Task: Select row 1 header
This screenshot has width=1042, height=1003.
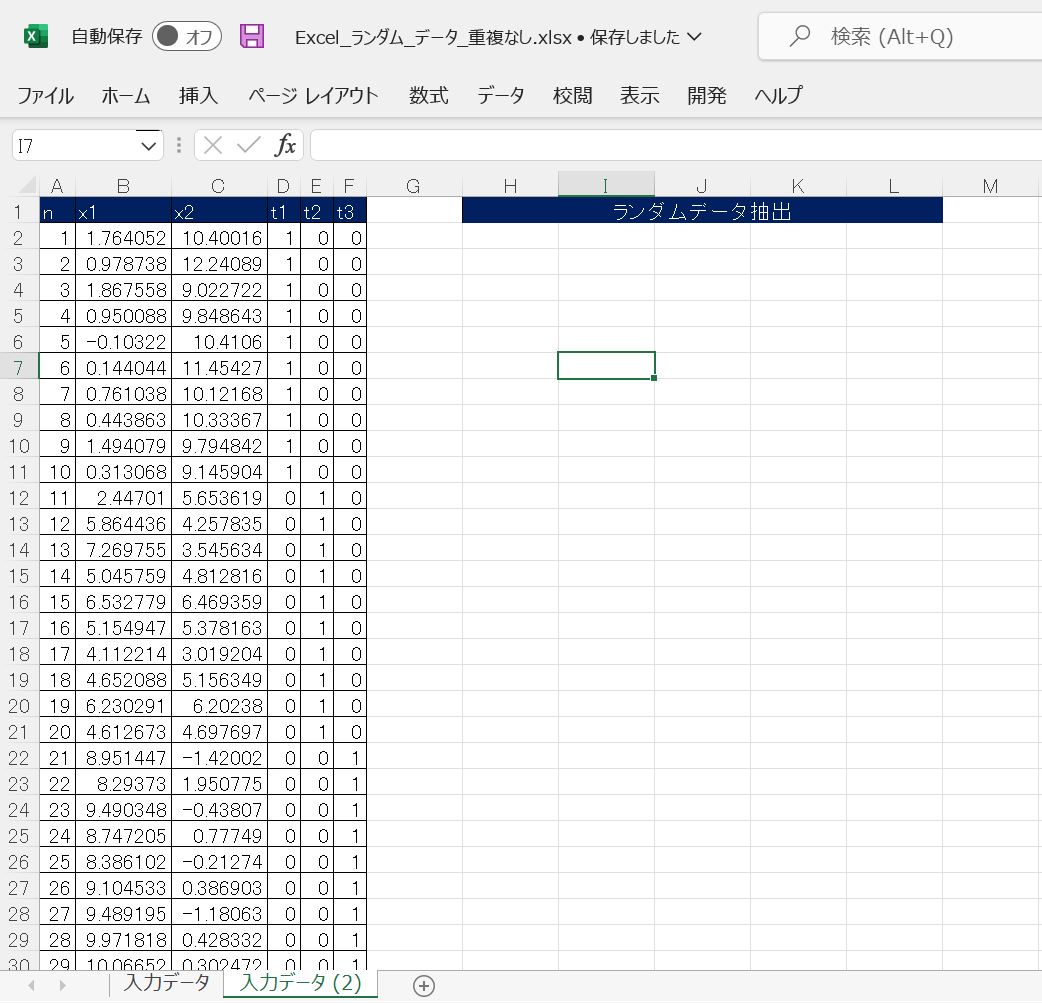Action: (x=19, y=212)
